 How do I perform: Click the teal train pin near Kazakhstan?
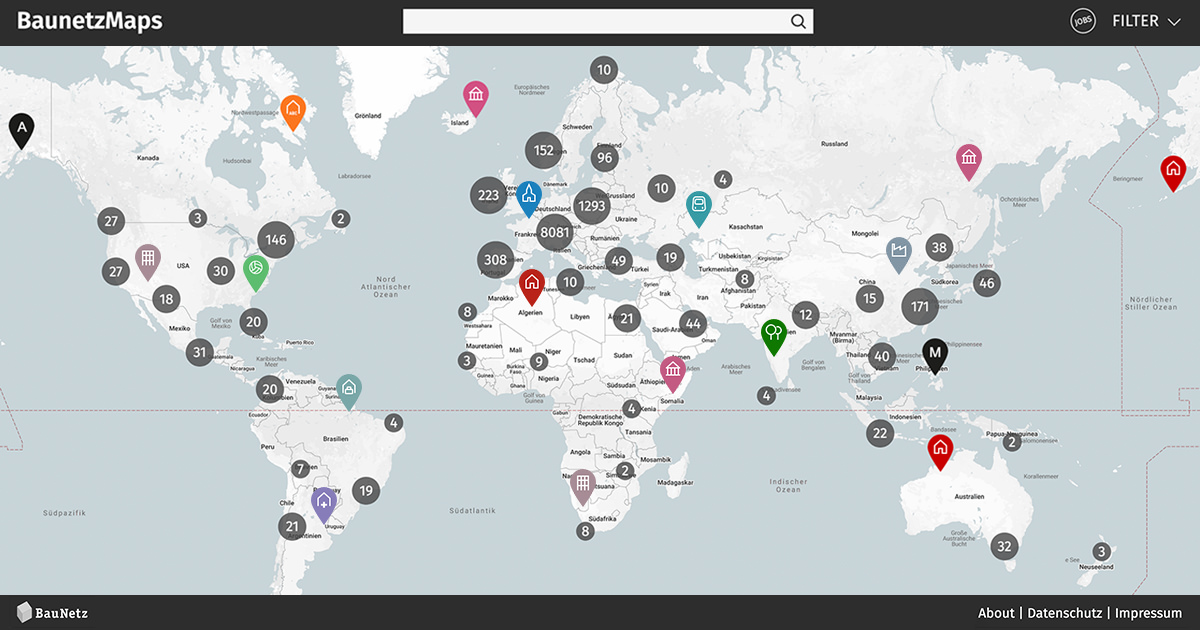[698, 206]
